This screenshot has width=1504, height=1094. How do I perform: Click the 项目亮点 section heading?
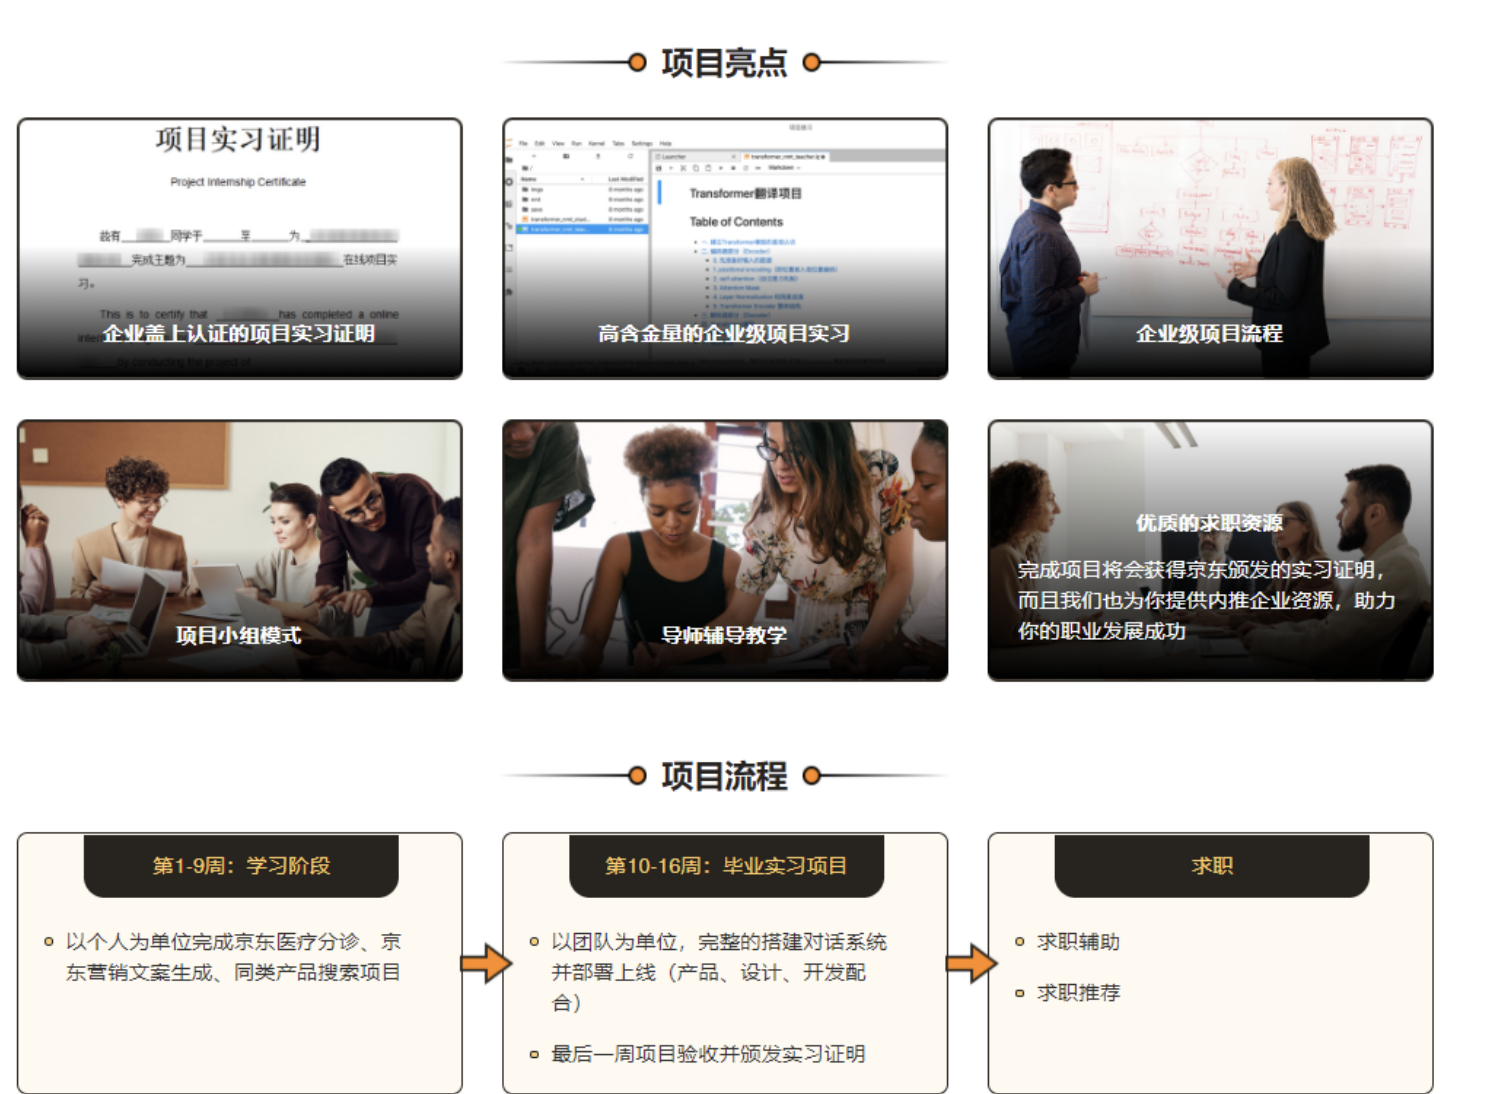click(x=724, y=63)
